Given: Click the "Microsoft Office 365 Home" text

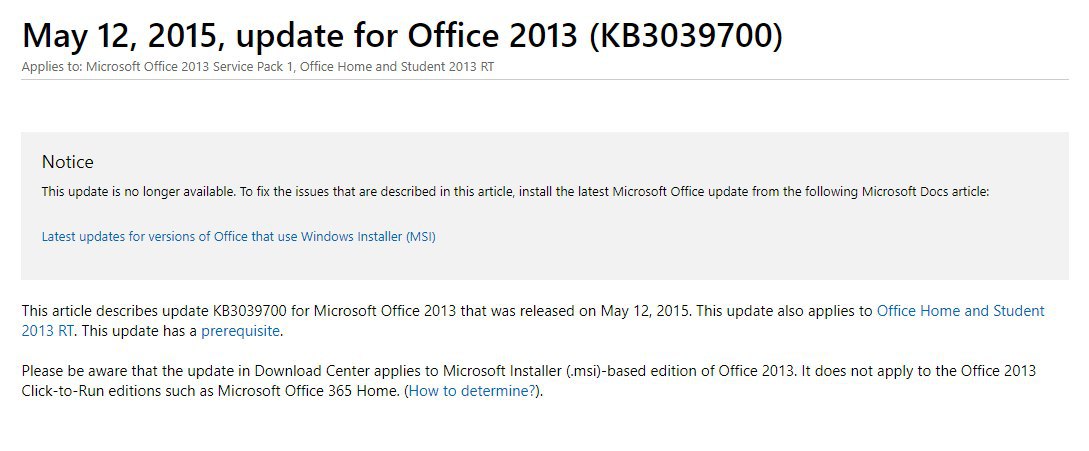Looking at the screenshot, I should 309,391.
